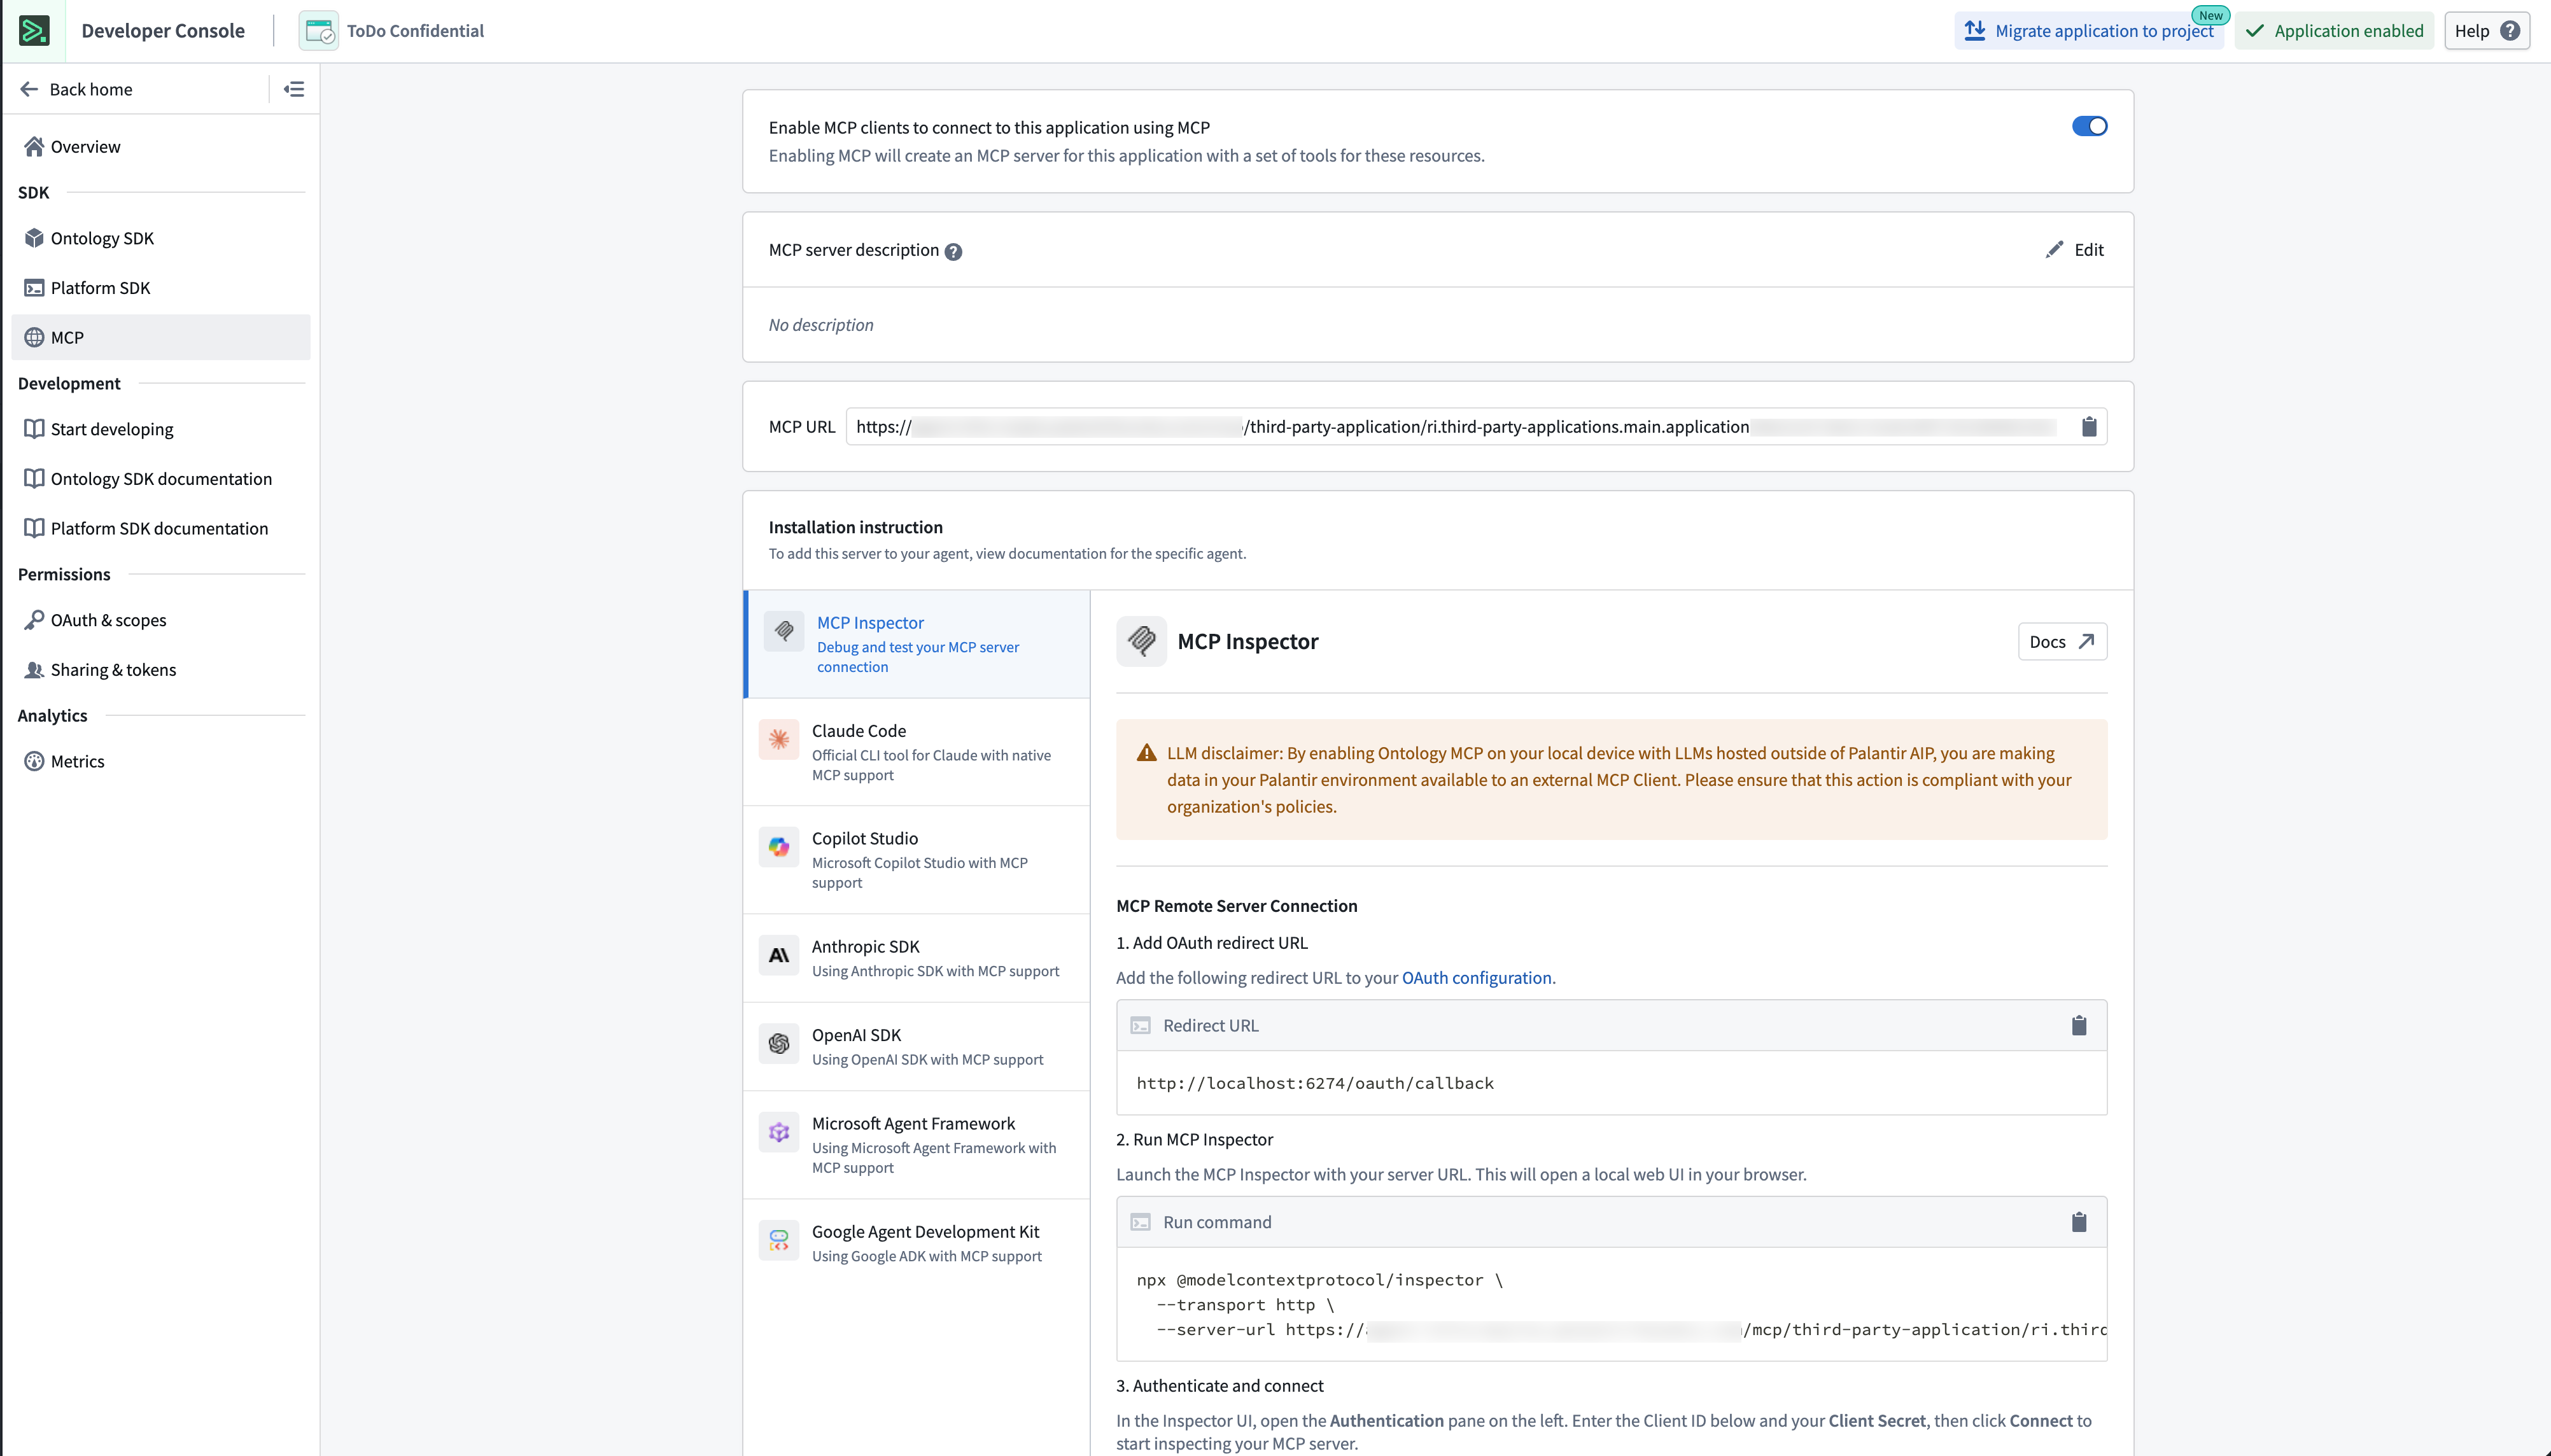The width and height of the screenshot is (2551, 1456).
Task: Select Claude Code installation instructions
Action: pos(917,752)
